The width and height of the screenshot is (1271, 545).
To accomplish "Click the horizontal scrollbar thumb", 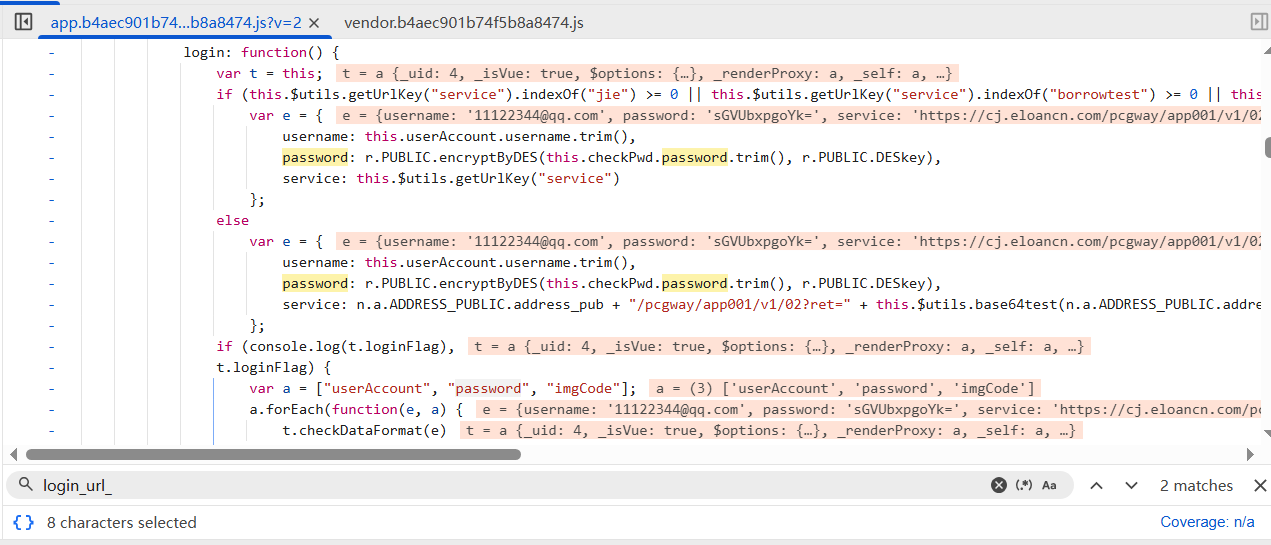I will [273, 454].
